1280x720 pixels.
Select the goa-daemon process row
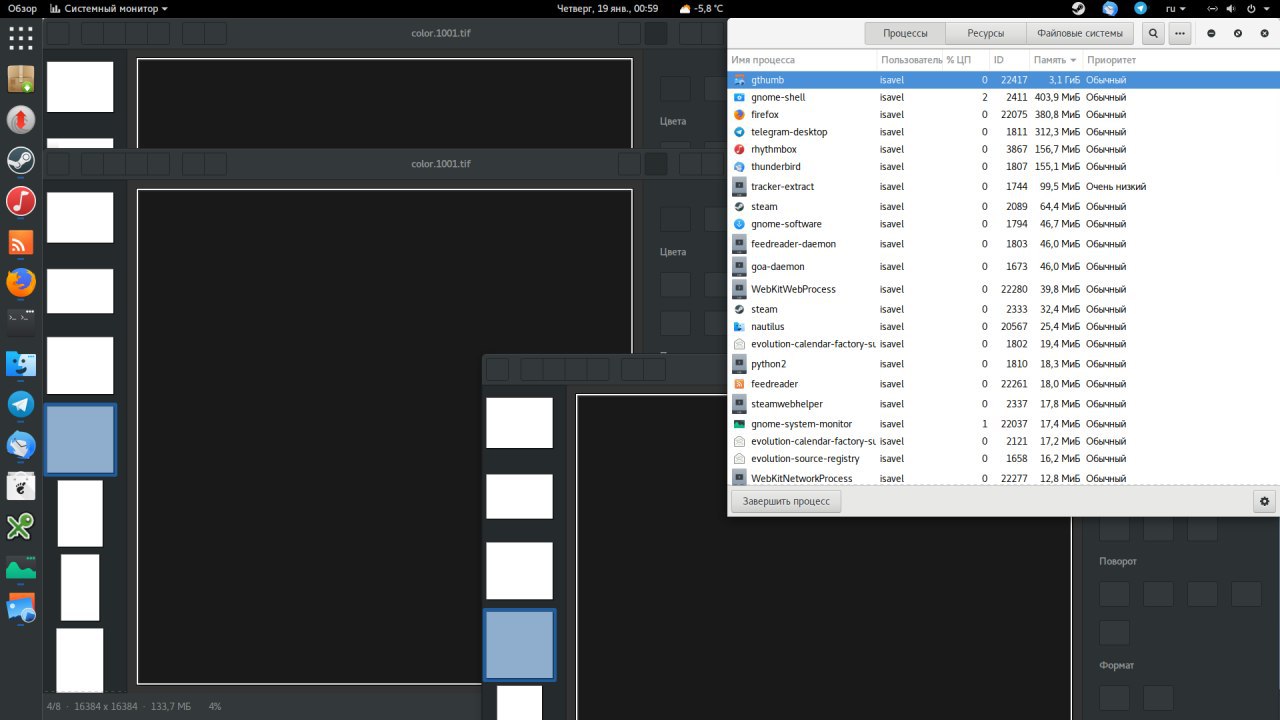(1003, 266)
